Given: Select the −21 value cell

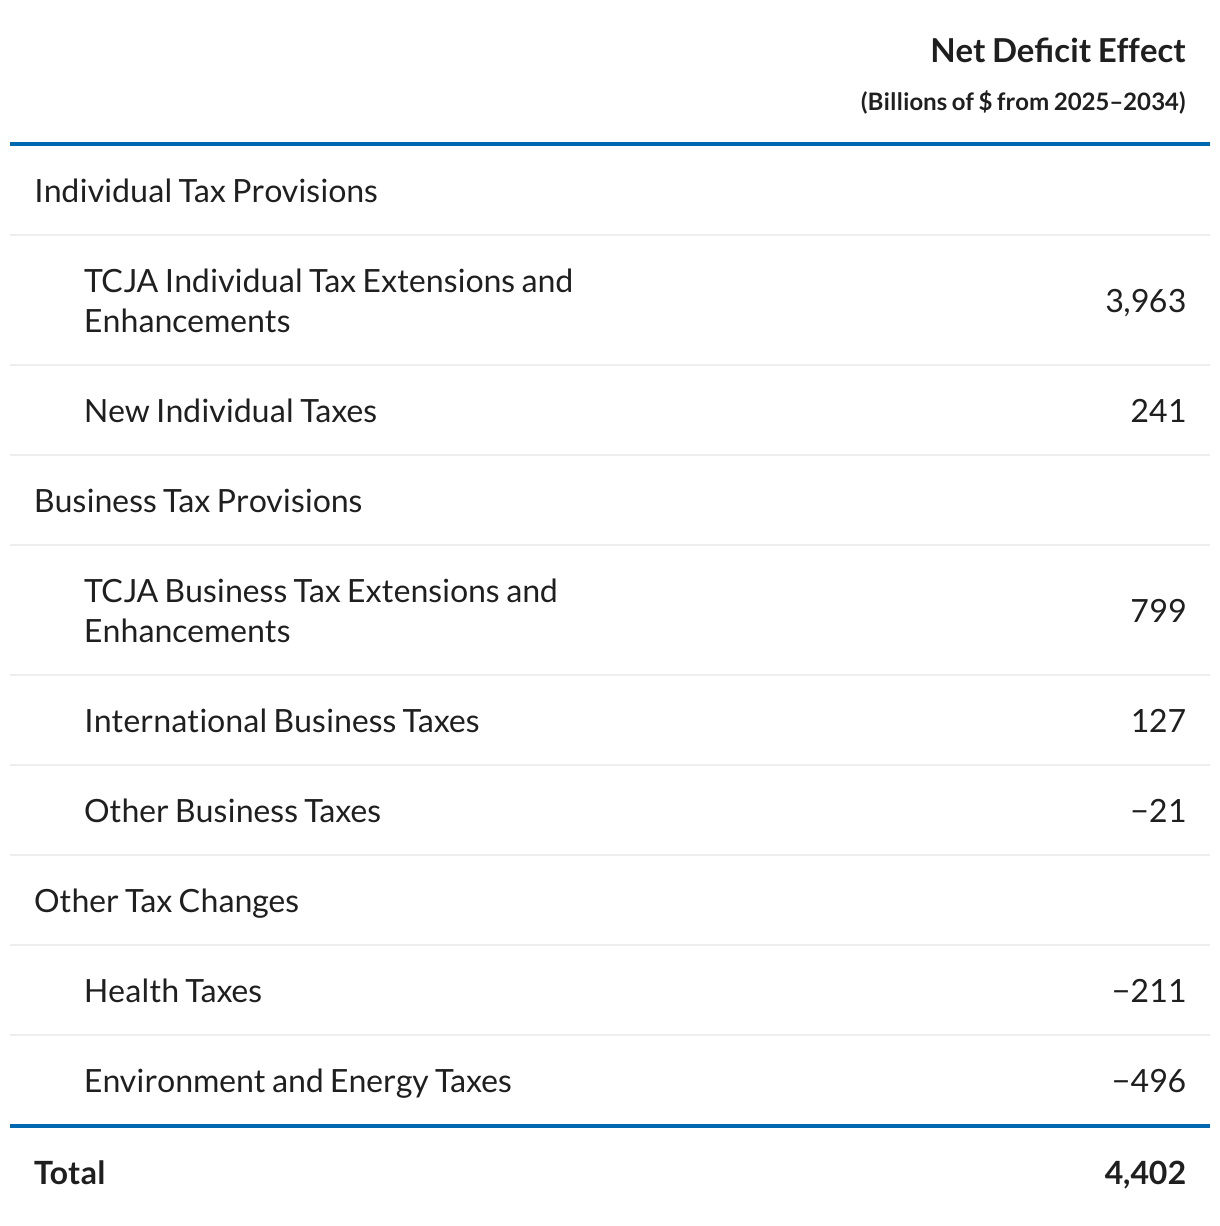Looking at the screenshot, I should (1157, 811).
